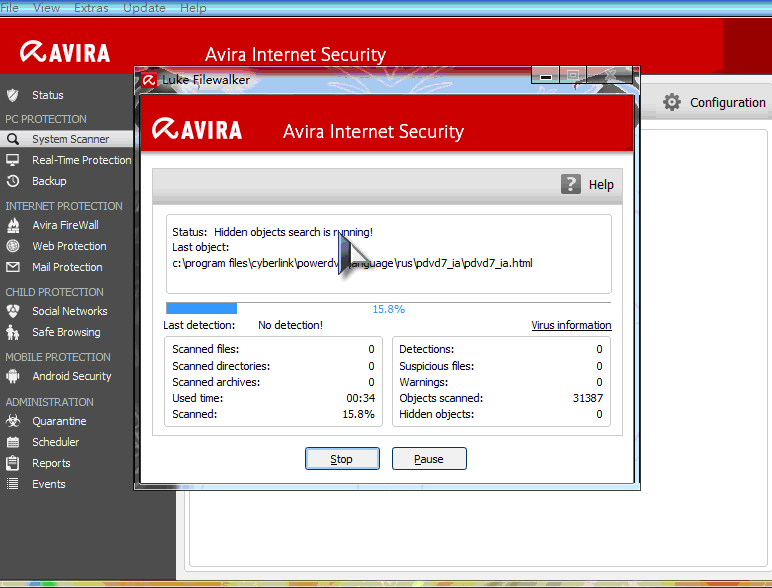Click the Avira FireWall flame icon

point(13,225)
